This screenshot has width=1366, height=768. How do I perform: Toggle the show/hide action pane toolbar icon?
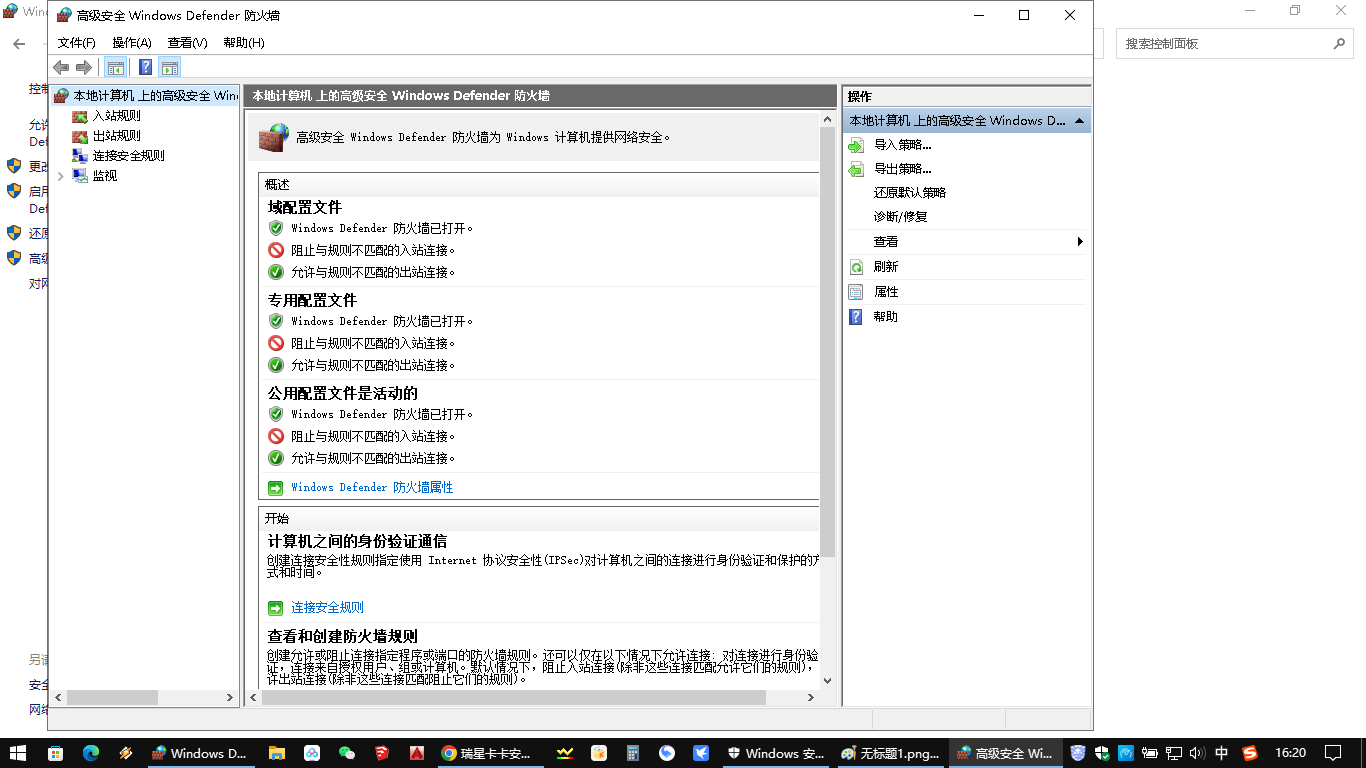[x=170, y=67]
